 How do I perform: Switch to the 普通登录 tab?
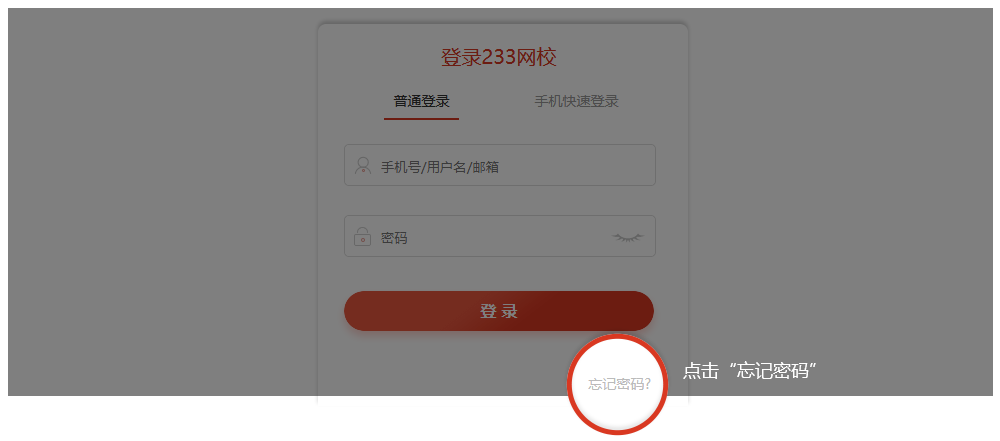pos(422,101)
